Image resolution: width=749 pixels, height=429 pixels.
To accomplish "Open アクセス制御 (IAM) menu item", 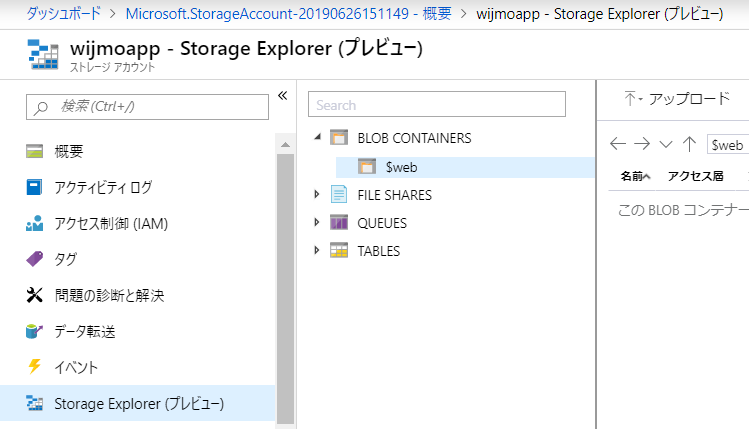I will point(111,223).
